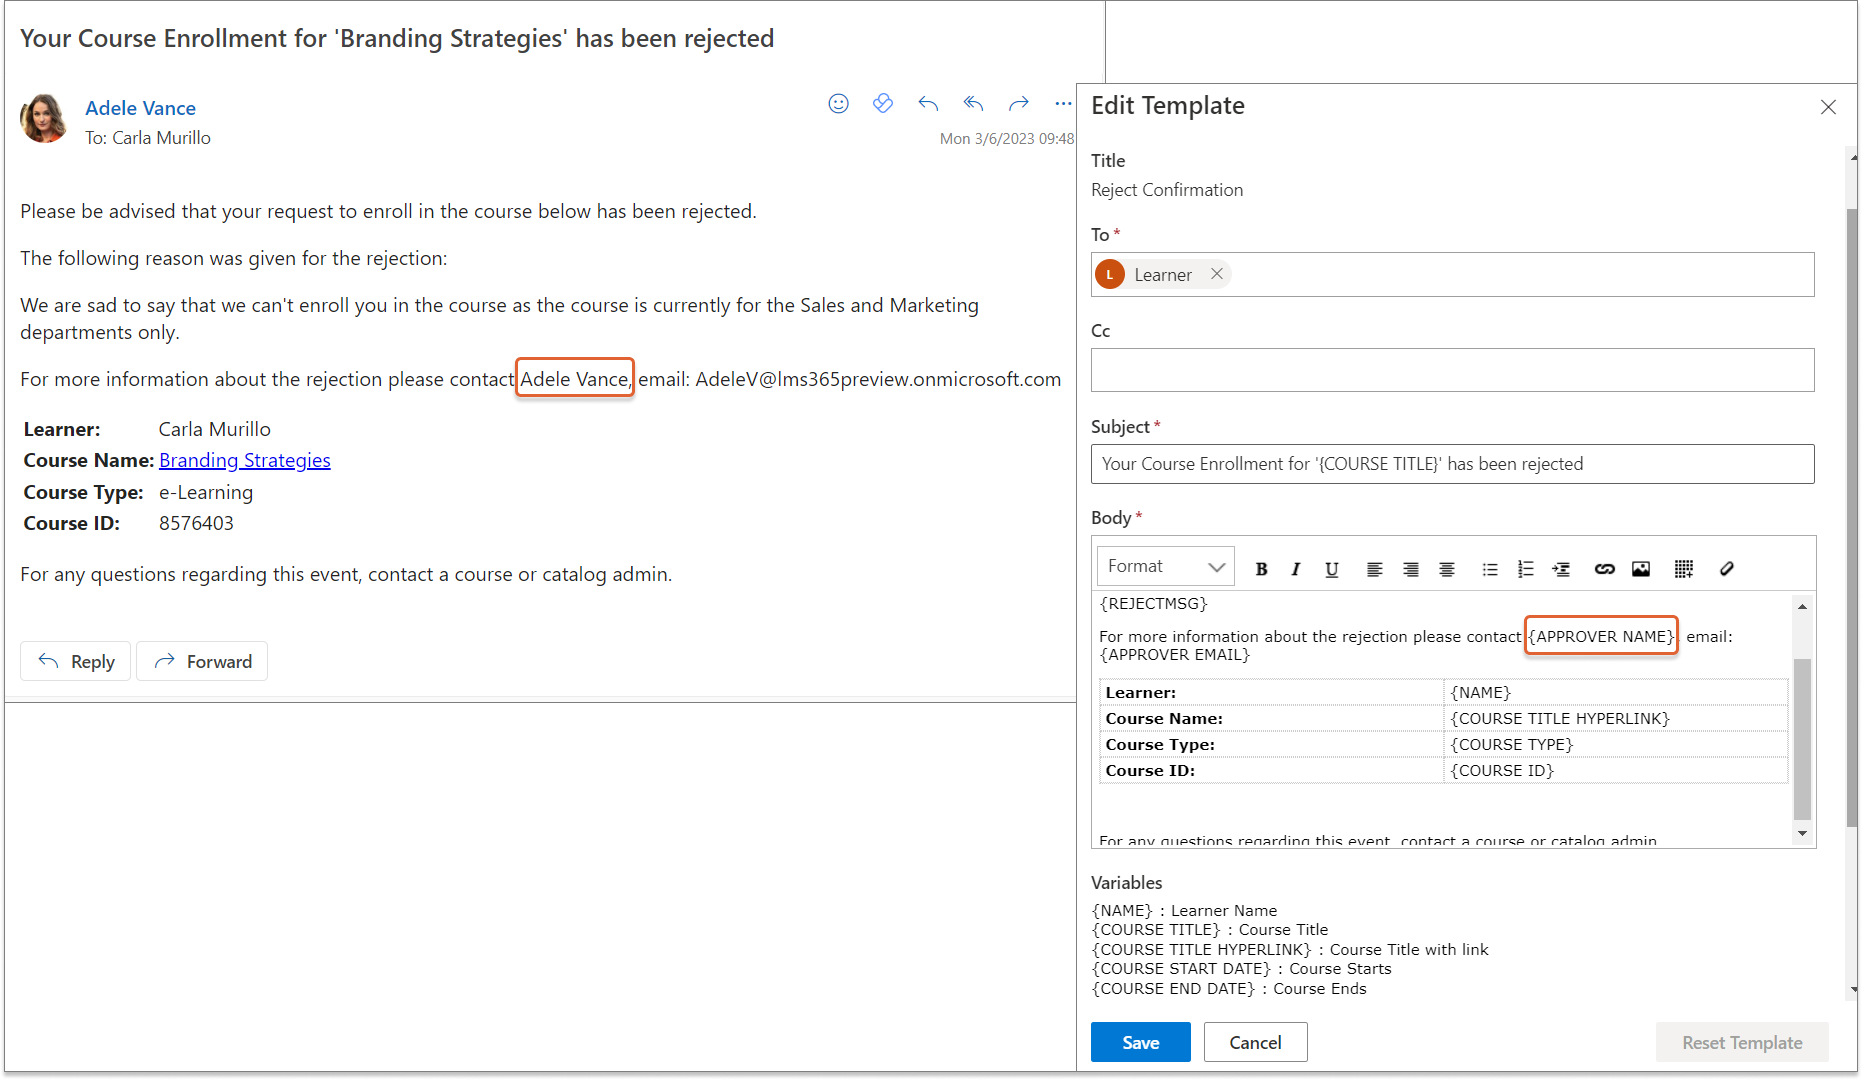Insert a hyperlink using the link icon

(x=1604, y=569)
